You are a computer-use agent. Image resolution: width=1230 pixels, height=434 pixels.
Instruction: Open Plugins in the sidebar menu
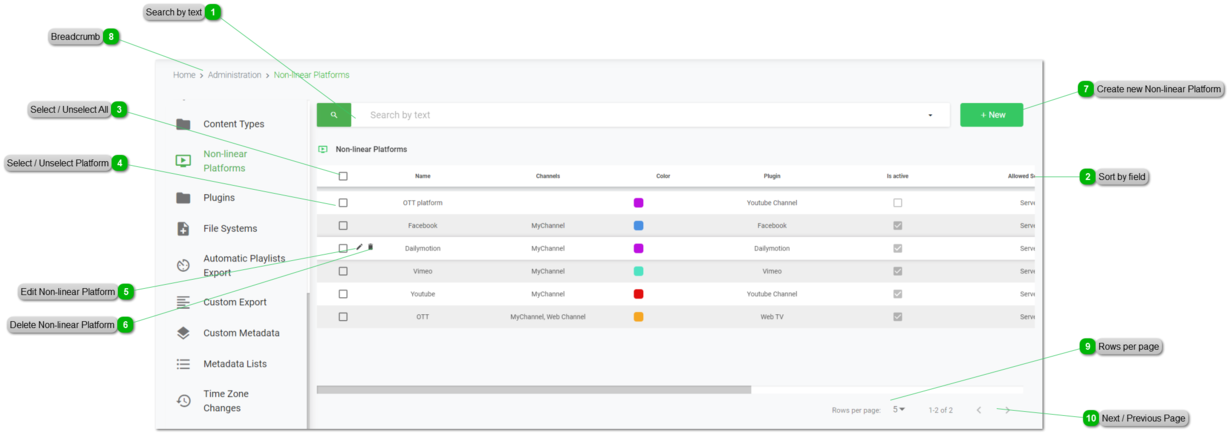pyautogui.click(x=219, y=198)
